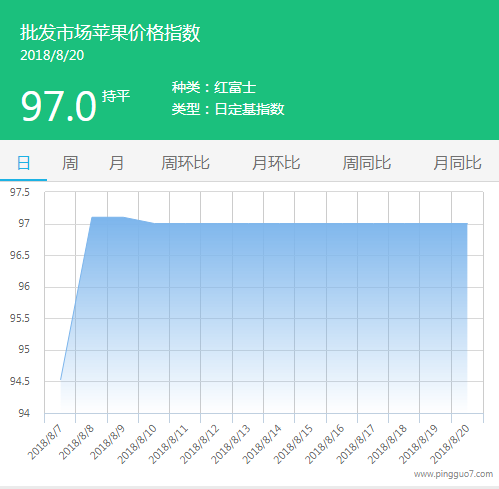The height and width of the screenshot is (489, 499).
Task: Click the 96 y-axis label
Action: pos(24,286)
